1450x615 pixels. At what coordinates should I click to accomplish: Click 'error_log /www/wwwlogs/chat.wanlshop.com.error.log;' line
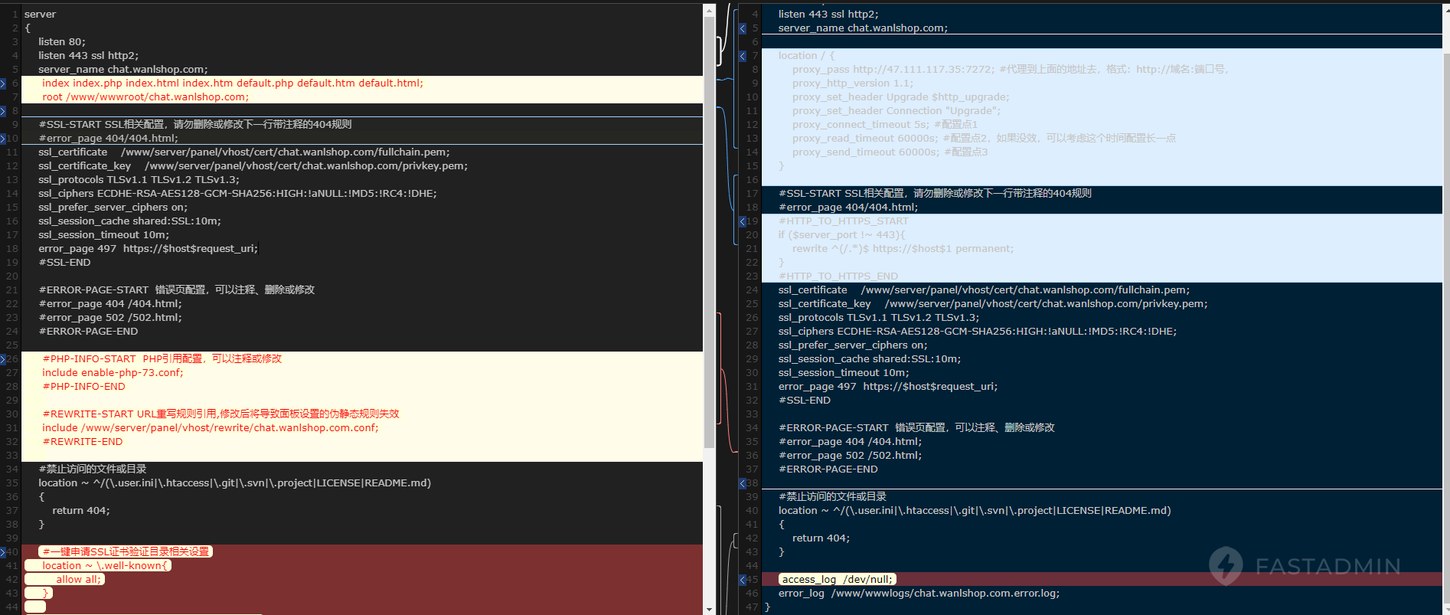click(x=918, y=593)
